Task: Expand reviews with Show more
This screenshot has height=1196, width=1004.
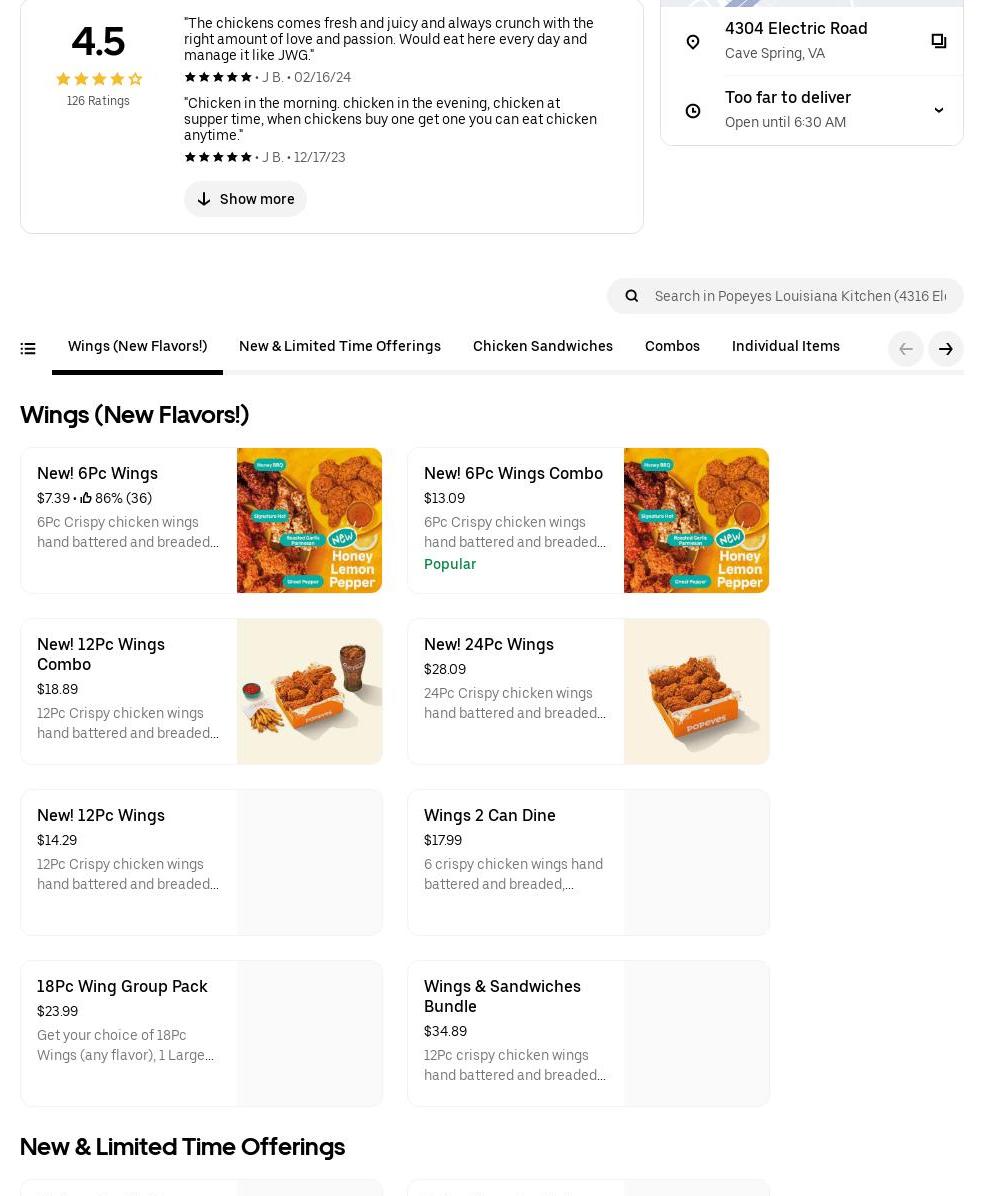Action: [x=245, y=199]
